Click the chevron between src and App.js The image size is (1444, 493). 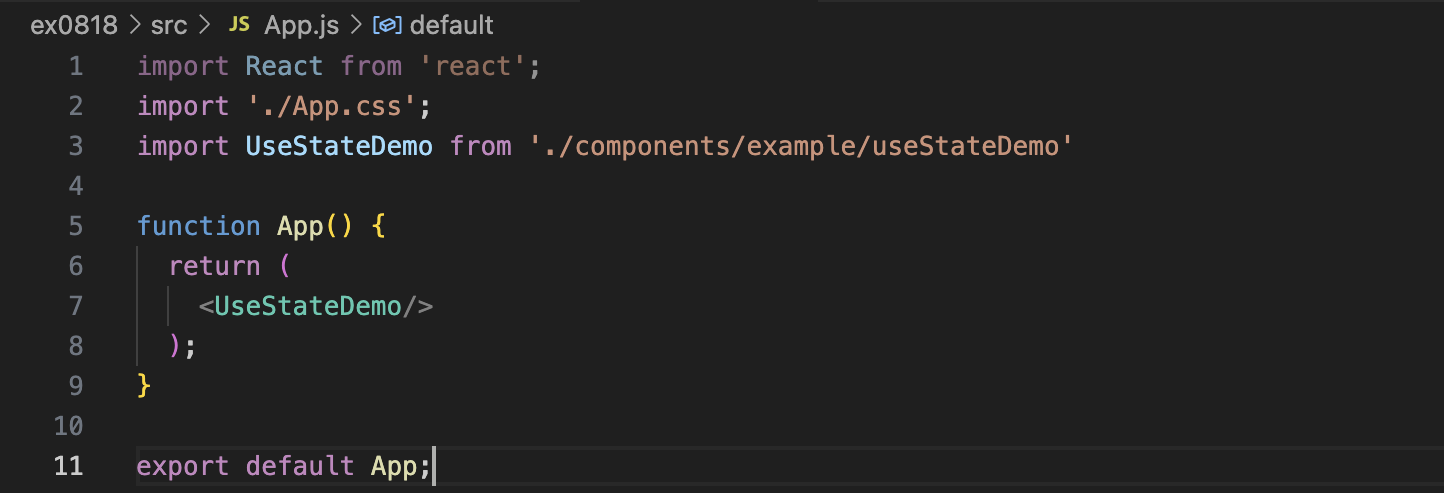[205, 25]
